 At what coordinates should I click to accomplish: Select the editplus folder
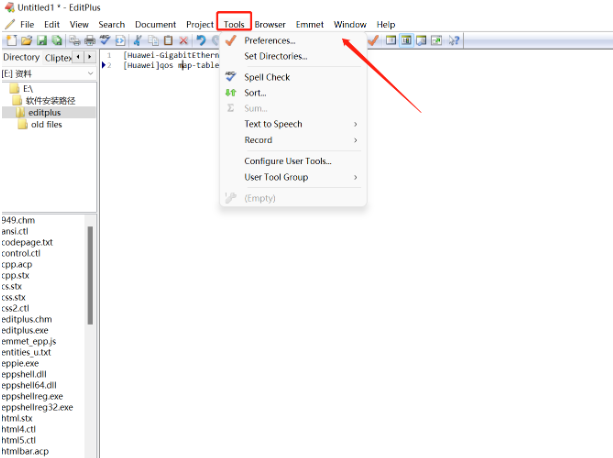click(x=44, y=113)
